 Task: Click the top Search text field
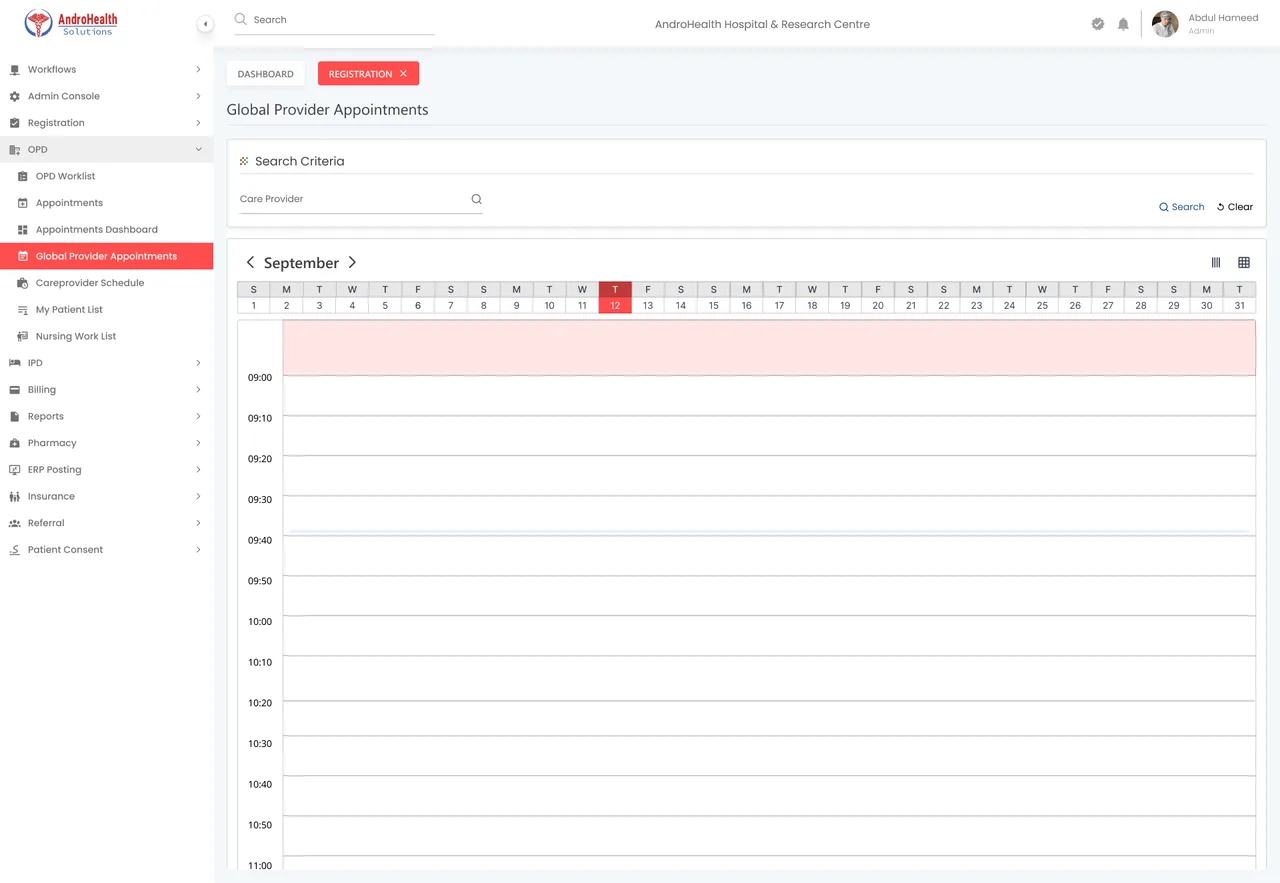pos(334,20)
